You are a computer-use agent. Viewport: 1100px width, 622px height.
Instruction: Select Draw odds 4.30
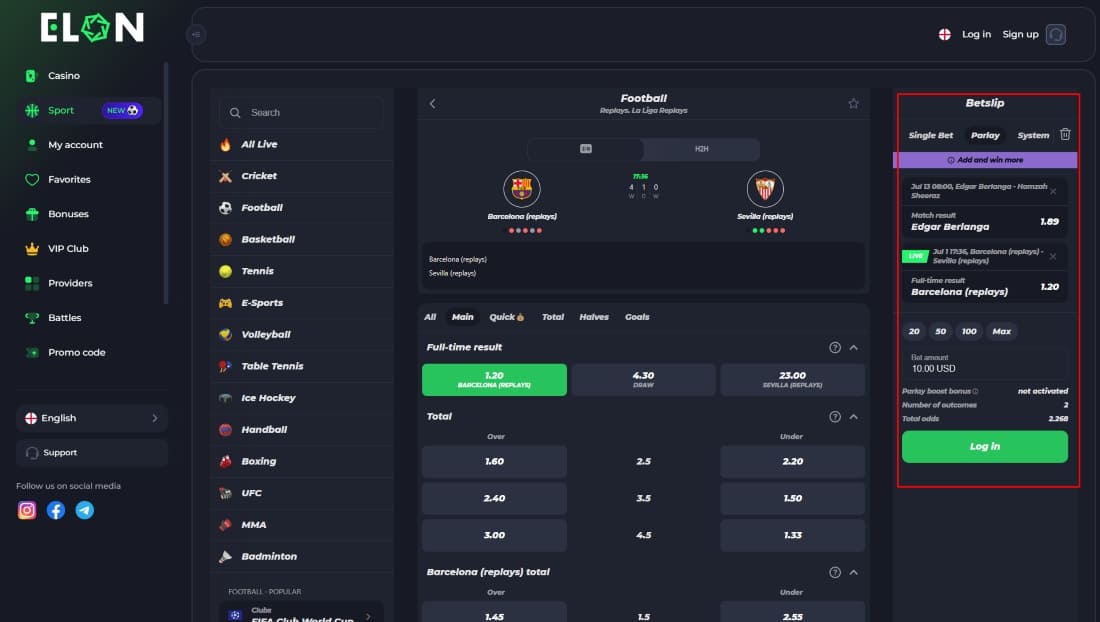click(x=643, y=379)
